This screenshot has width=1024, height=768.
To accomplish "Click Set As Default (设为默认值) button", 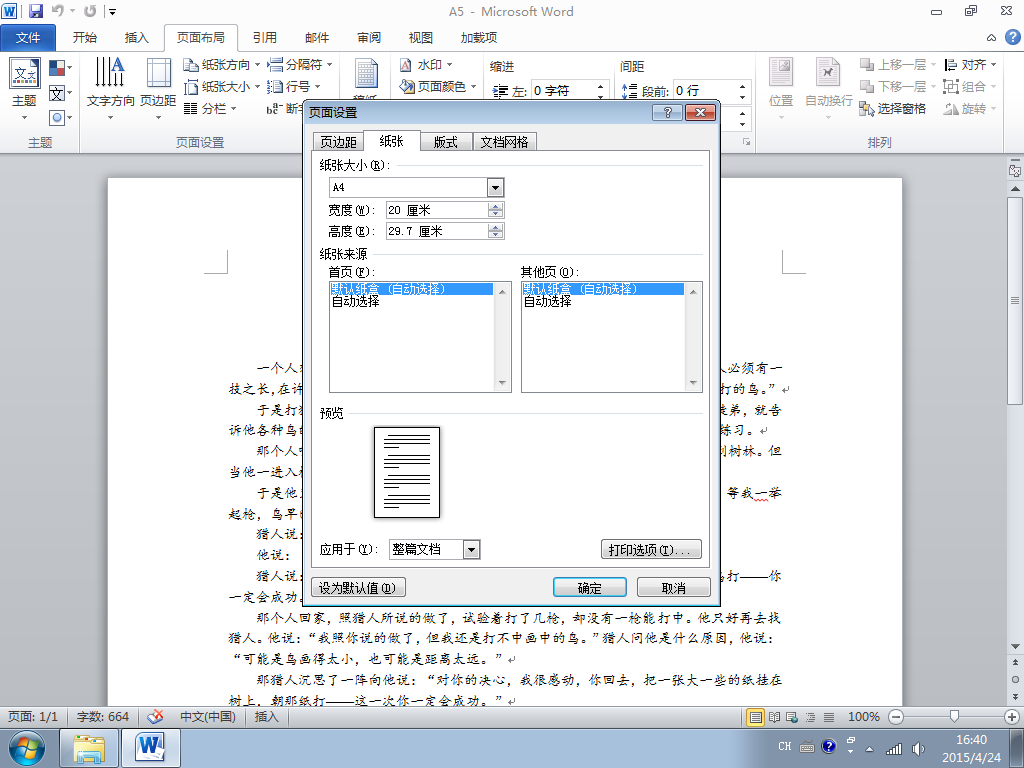I will (x=358, y=588).
